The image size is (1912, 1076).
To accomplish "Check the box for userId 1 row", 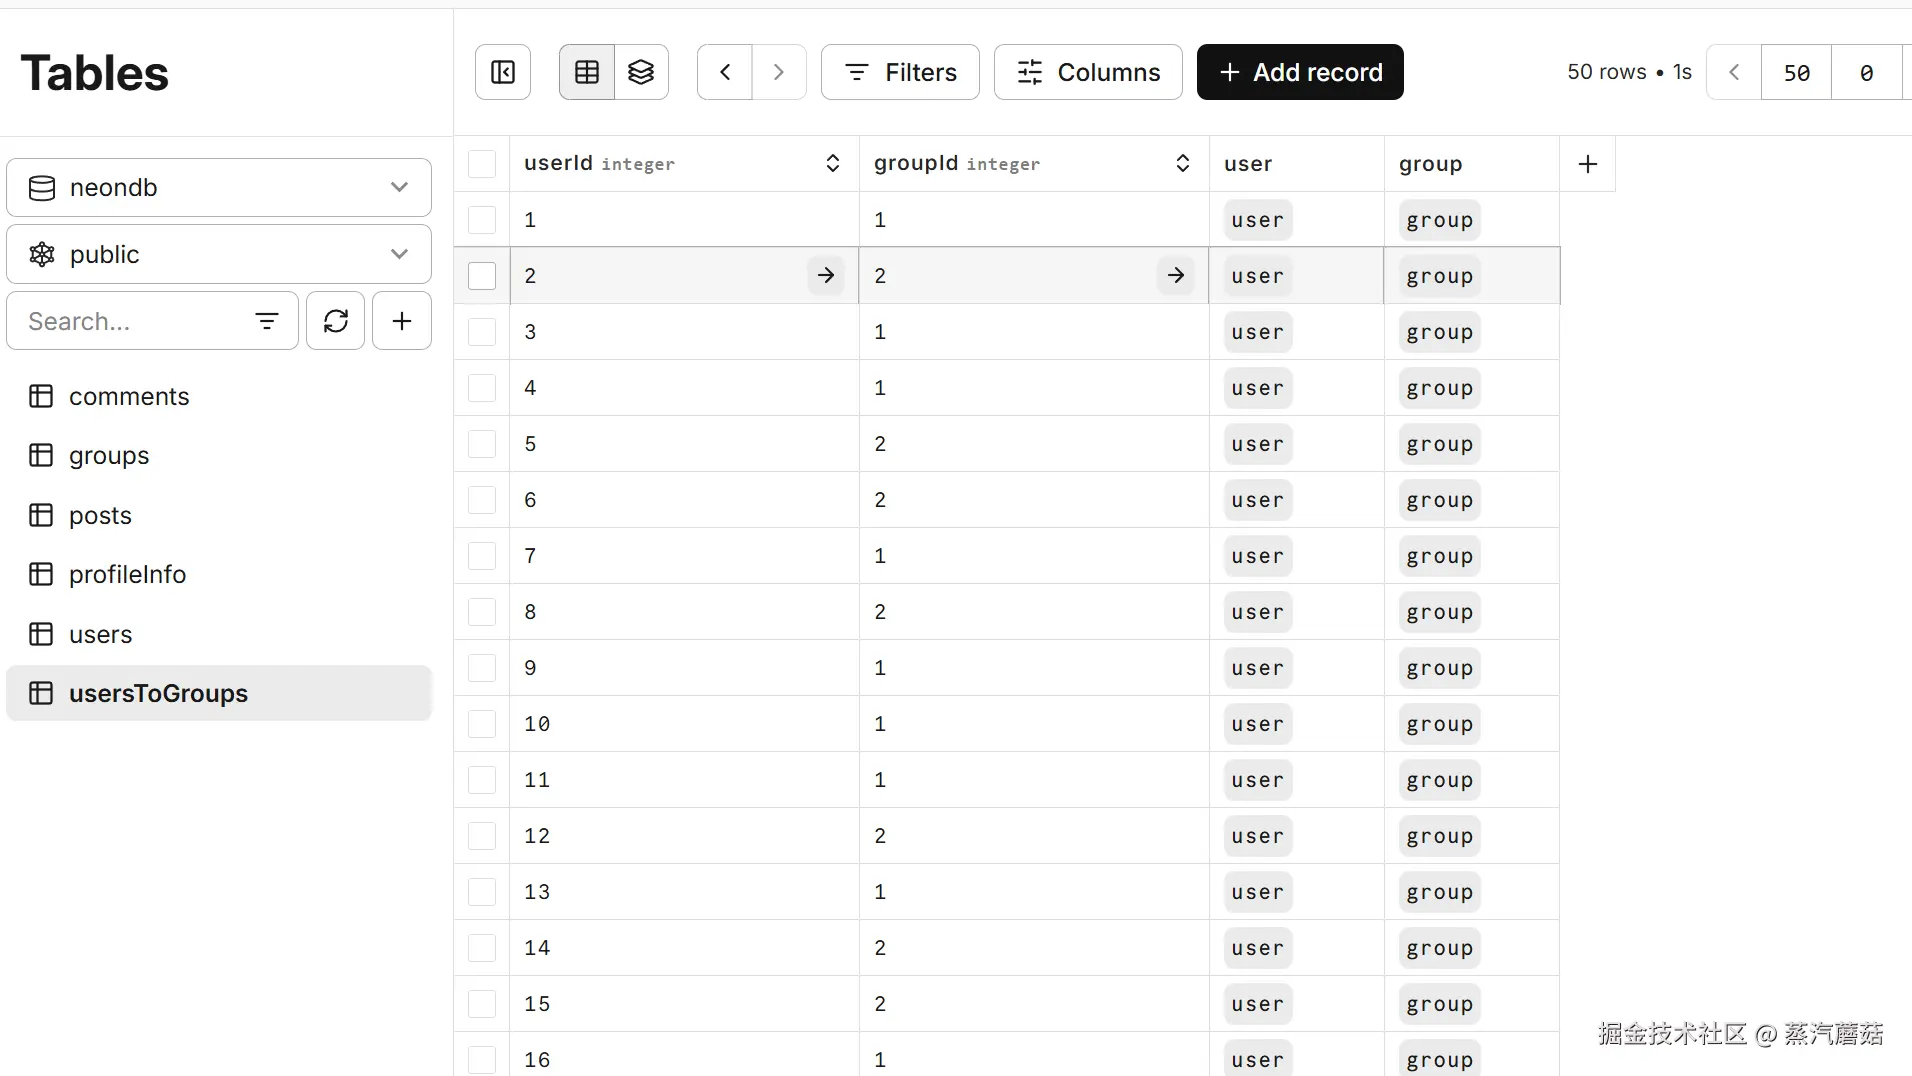I will point(482,220).
